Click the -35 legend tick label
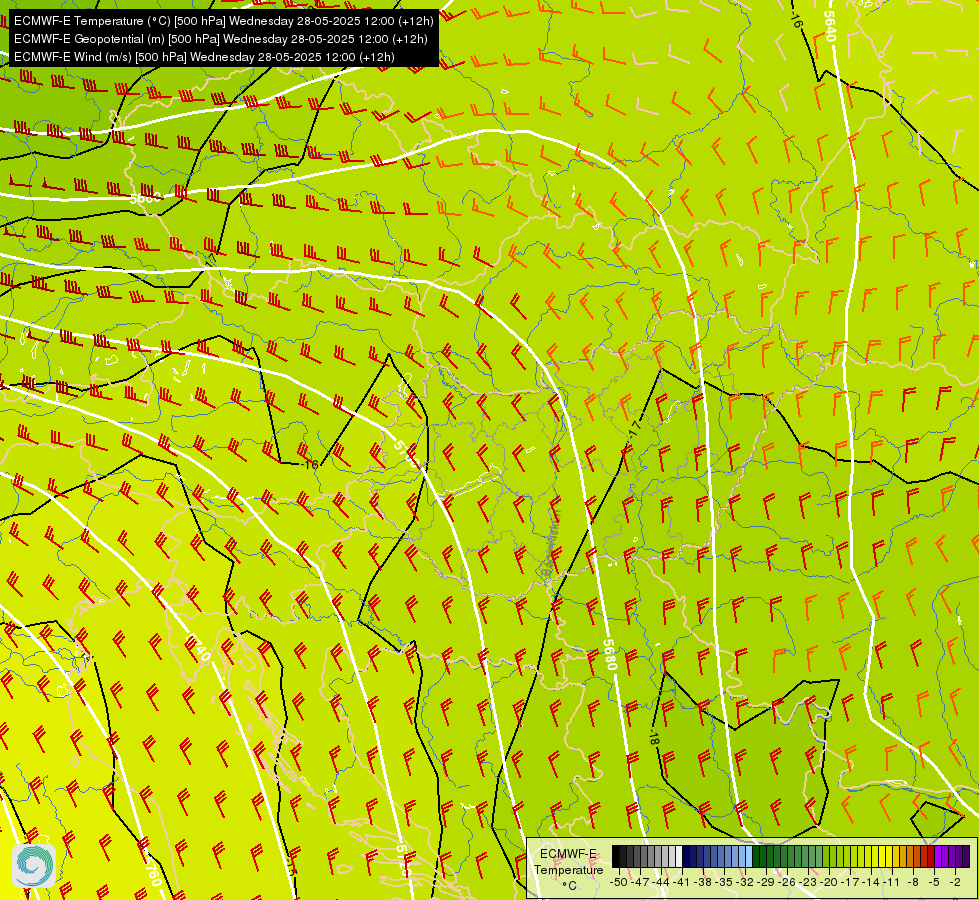Viewport: 979px width, 900px height. click(724, 882)
